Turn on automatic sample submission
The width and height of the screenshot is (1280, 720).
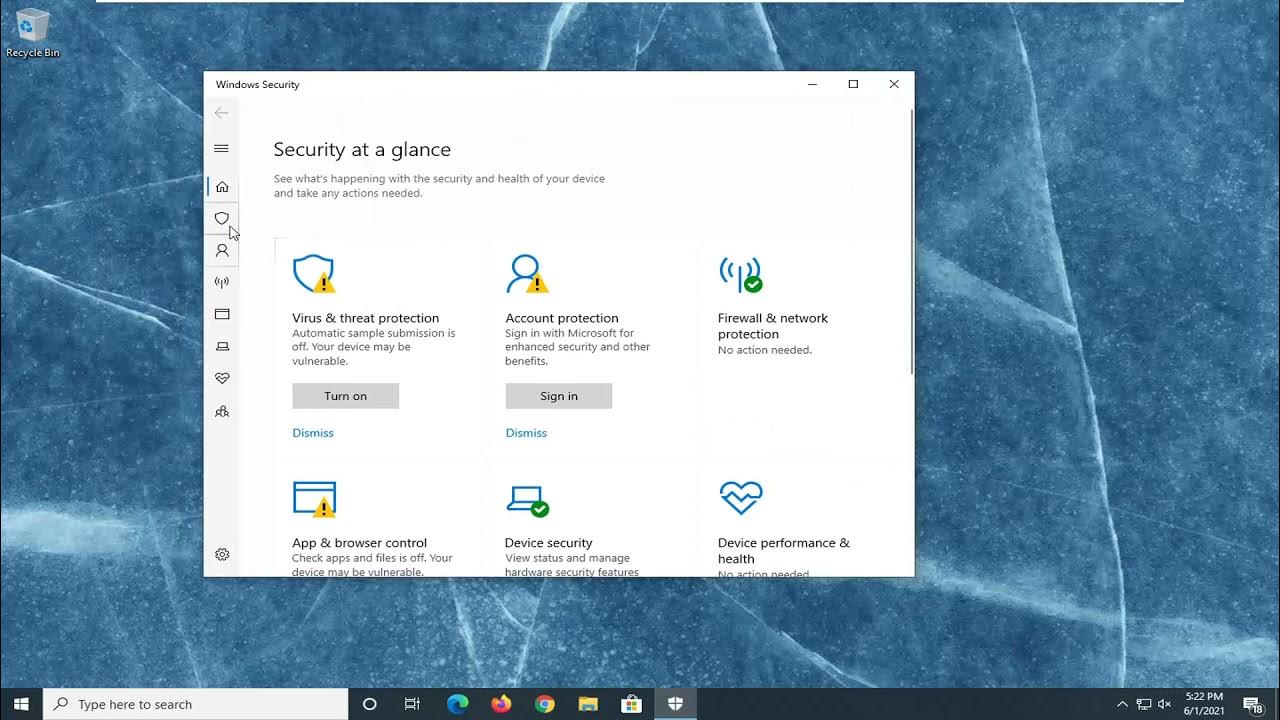345,396
